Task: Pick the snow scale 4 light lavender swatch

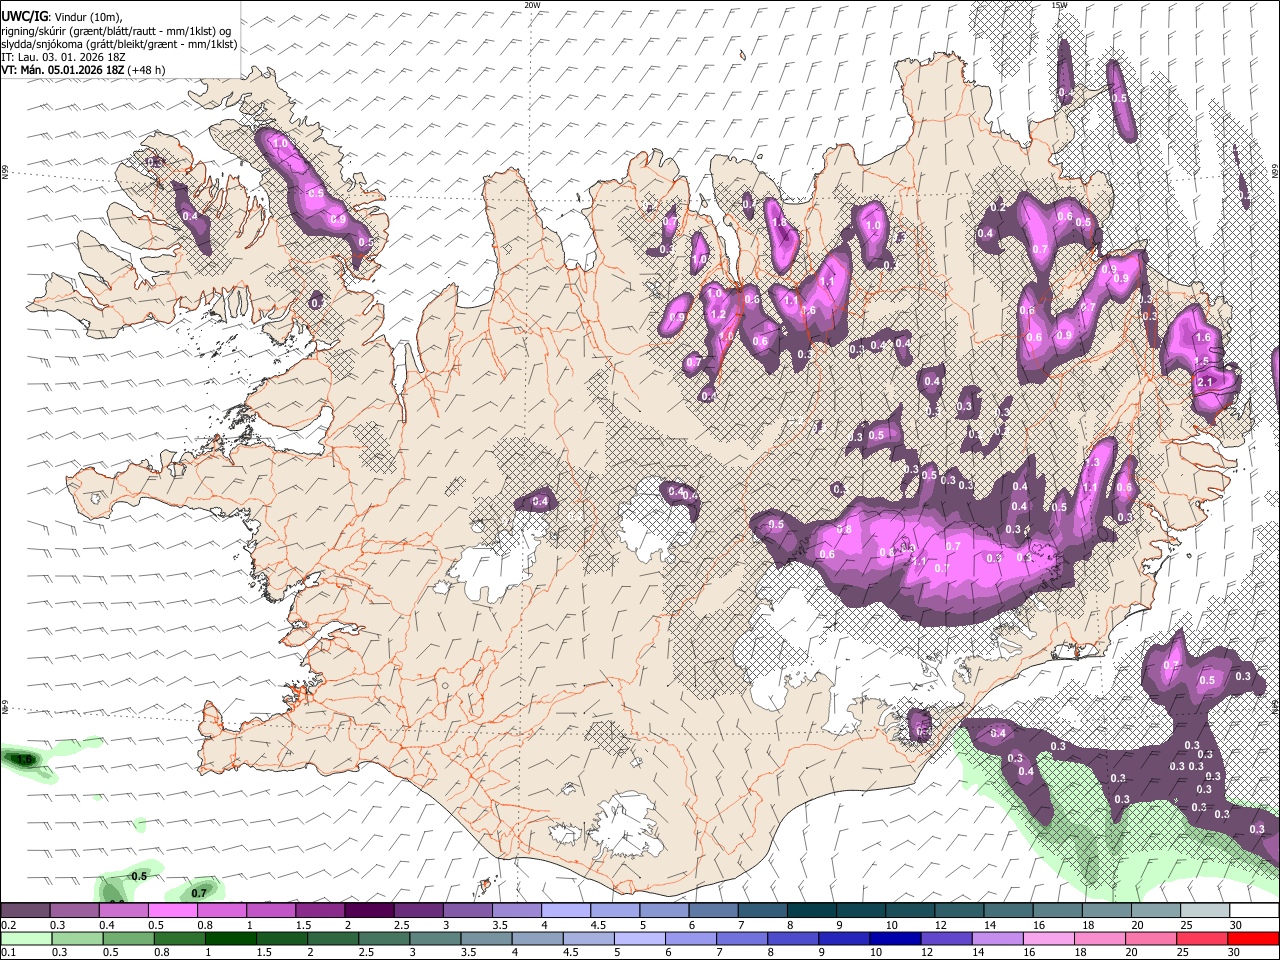Action: click(564, 911)
